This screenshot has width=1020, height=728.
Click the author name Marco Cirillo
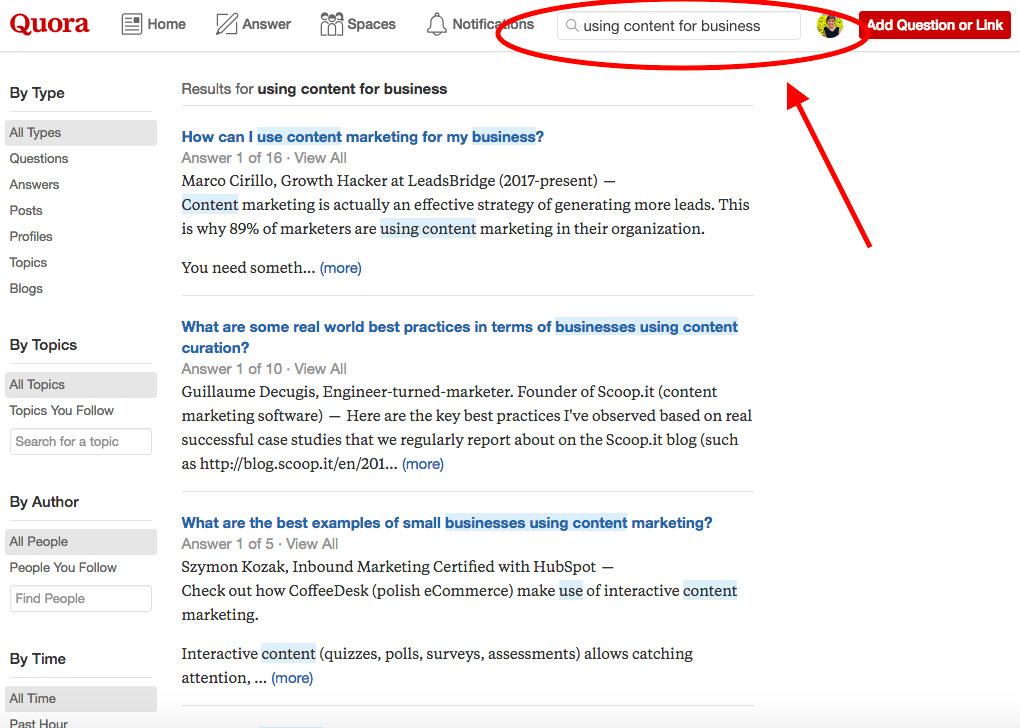pos(227,181)
